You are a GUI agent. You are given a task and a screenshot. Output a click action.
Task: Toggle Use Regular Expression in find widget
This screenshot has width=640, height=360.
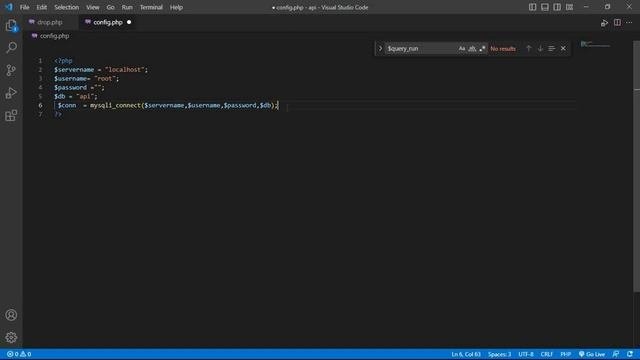click(x=482, y=49)
